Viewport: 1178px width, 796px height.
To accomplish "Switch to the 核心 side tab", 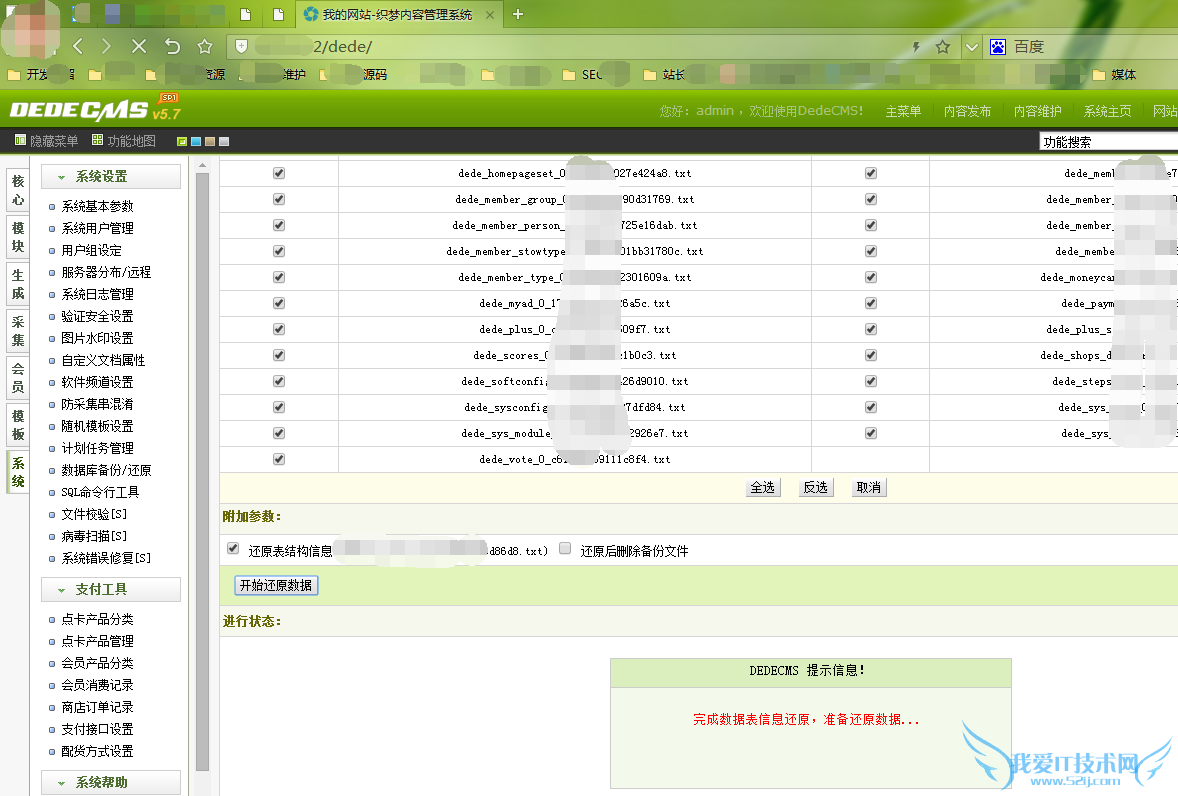I will pos(18,191).
